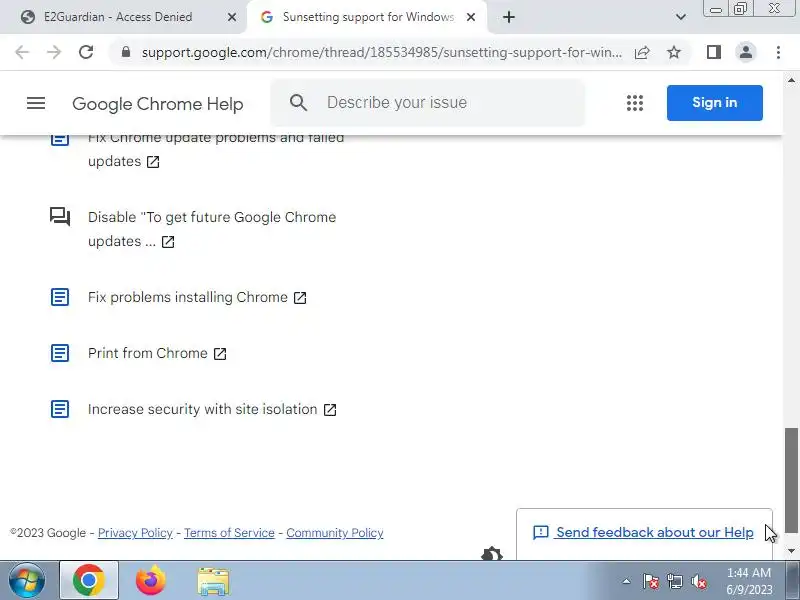Click external link icon after site isolation
800x600 pixels.
click(x=330, y=410)
